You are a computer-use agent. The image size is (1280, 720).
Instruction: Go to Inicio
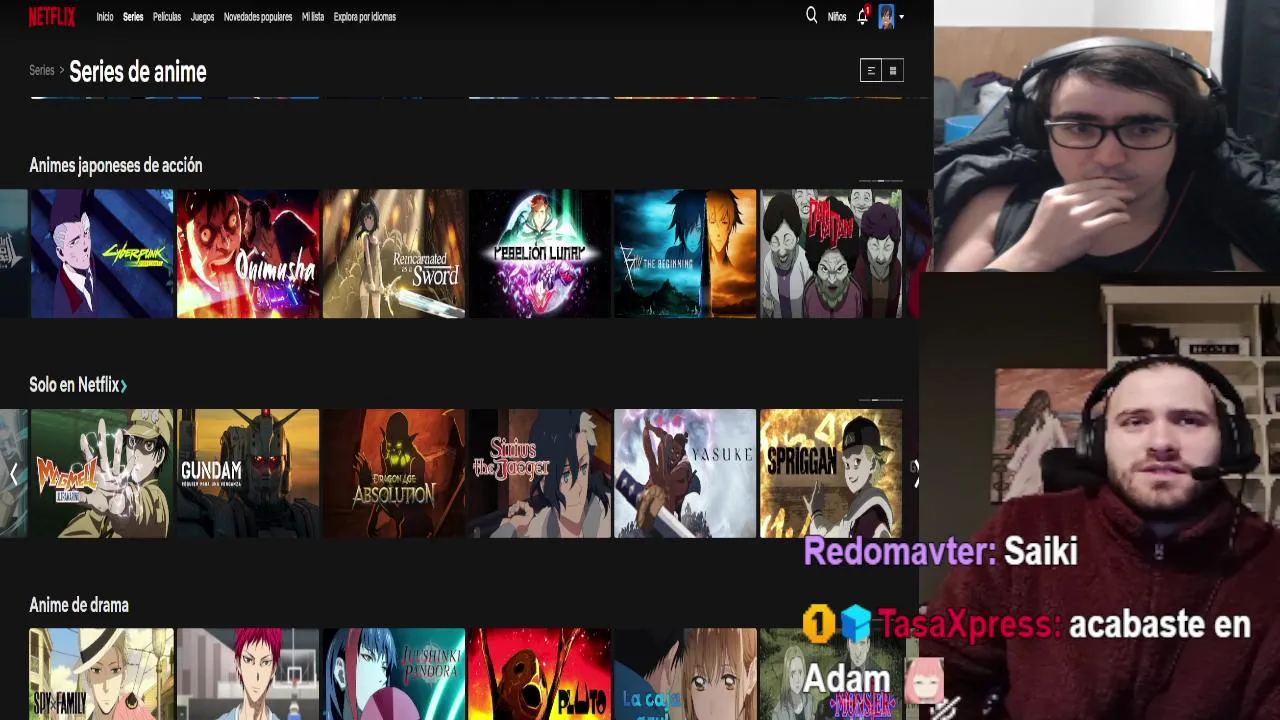pyautogui.click(x=105, y=17)
